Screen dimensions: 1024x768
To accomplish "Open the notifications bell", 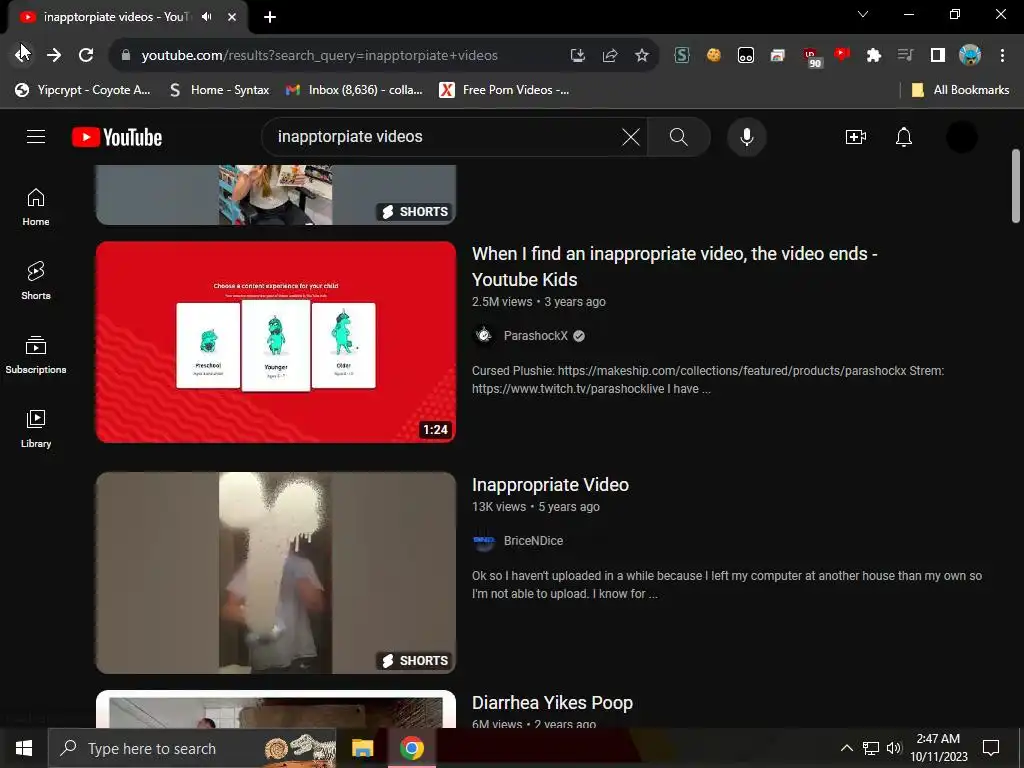I will [x=903, y=136].
